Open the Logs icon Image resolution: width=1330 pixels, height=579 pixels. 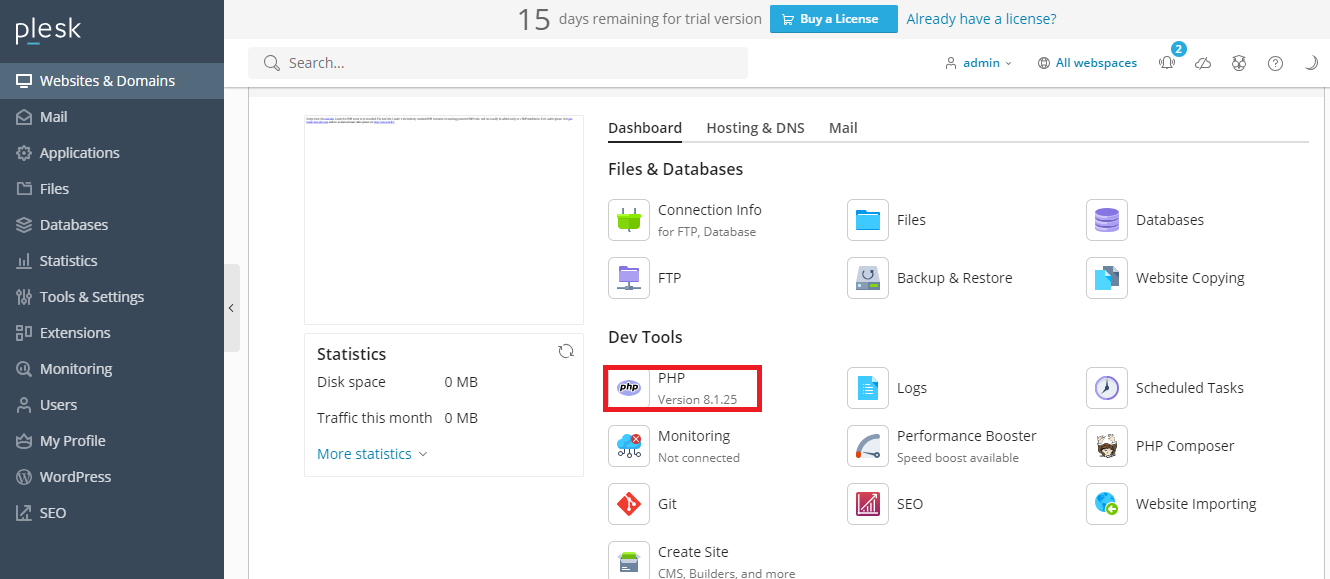pos(868,388)
